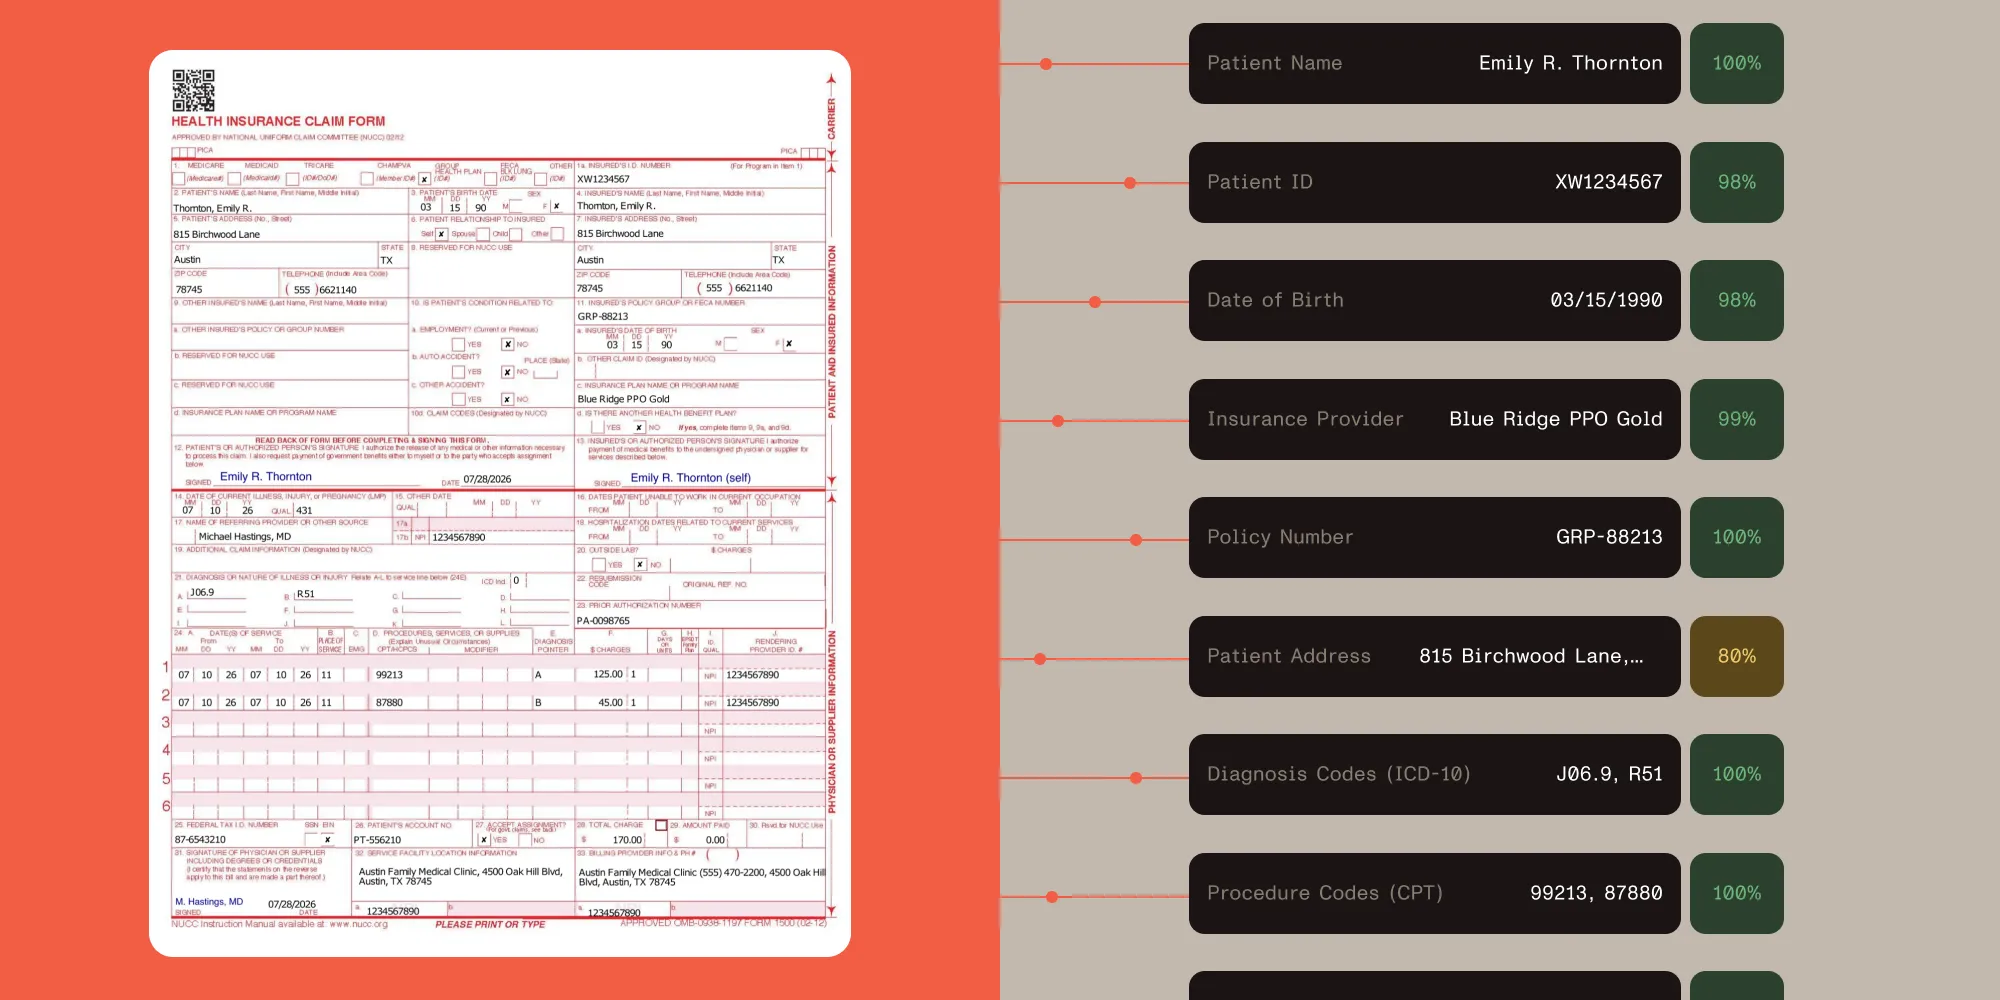Click the patient signature 'Emily R. Thornton' in box 12
Screen dimensions: 2000x1000
click(x=265, y=477)
